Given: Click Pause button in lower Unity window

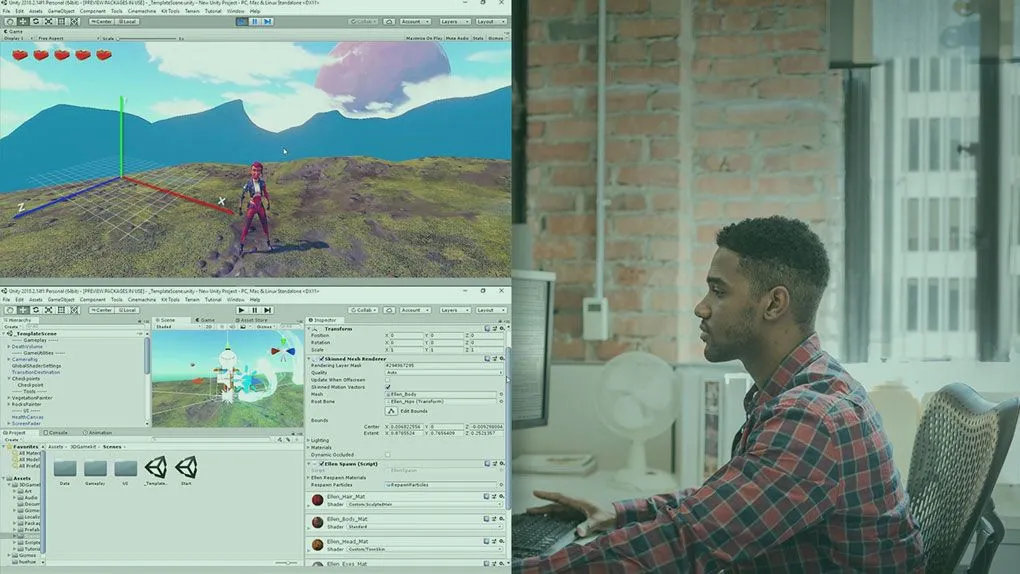Looking at the screenshot, I should coord(254,310).
